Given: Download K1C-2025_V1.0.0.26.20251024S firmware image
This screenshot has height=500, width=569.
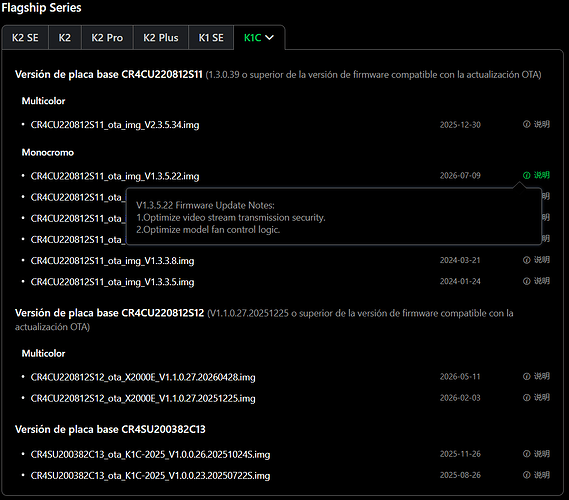Looking at the screenshot, I should point(150,454).
